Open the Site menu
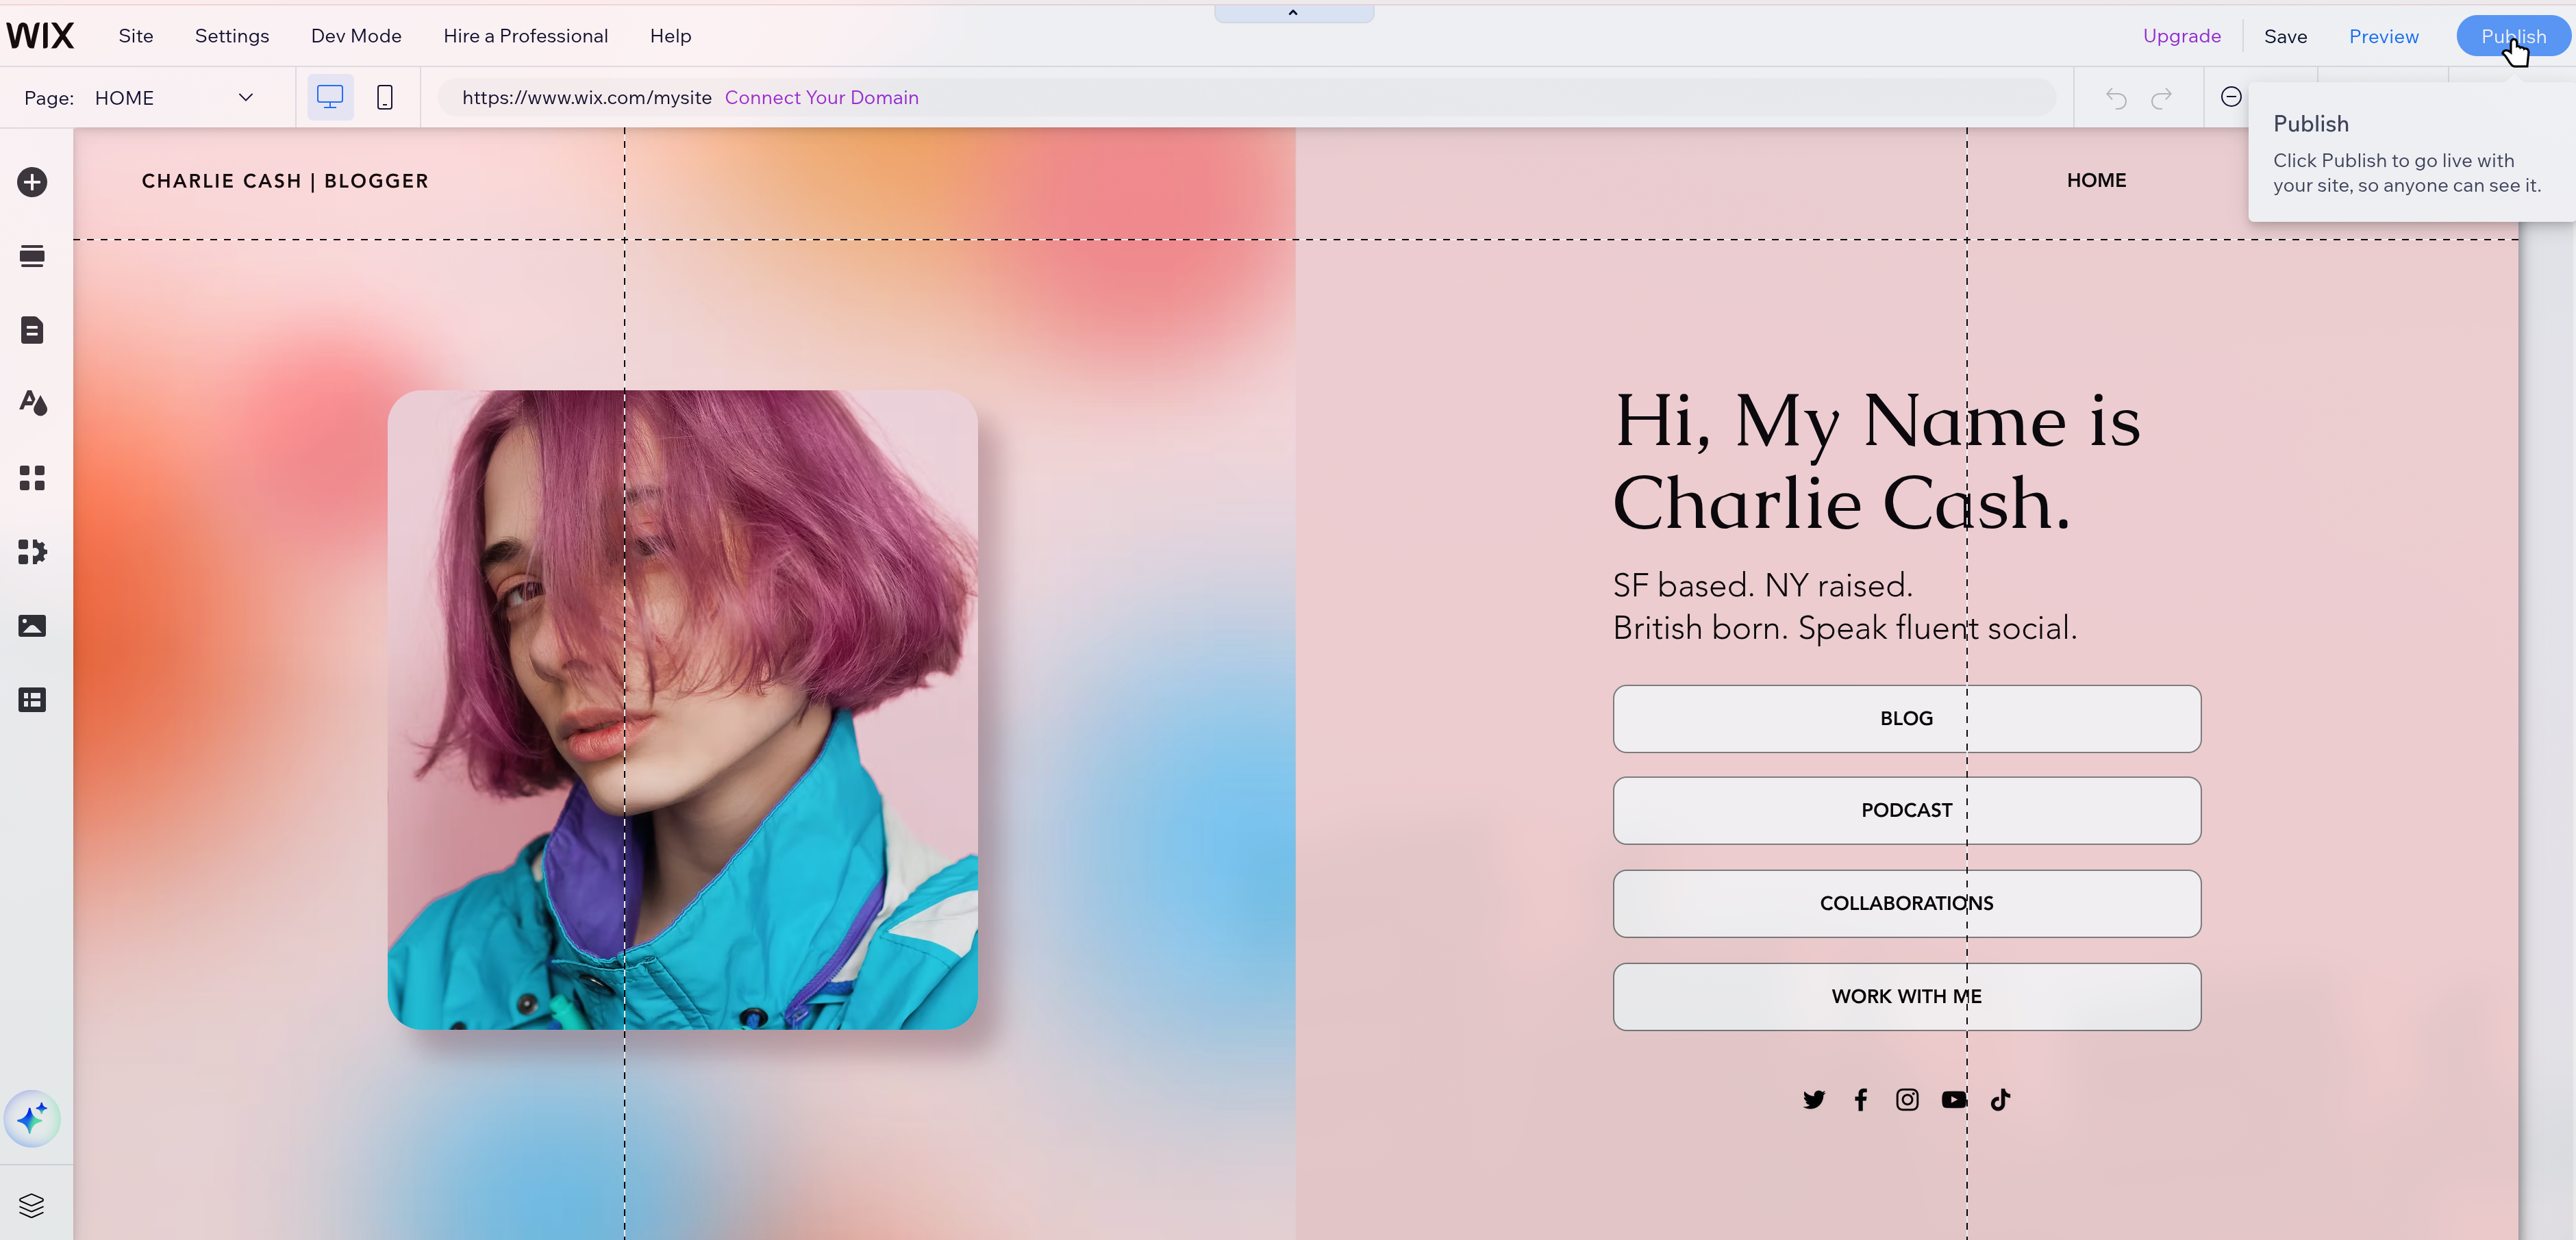 click(136, 36)
